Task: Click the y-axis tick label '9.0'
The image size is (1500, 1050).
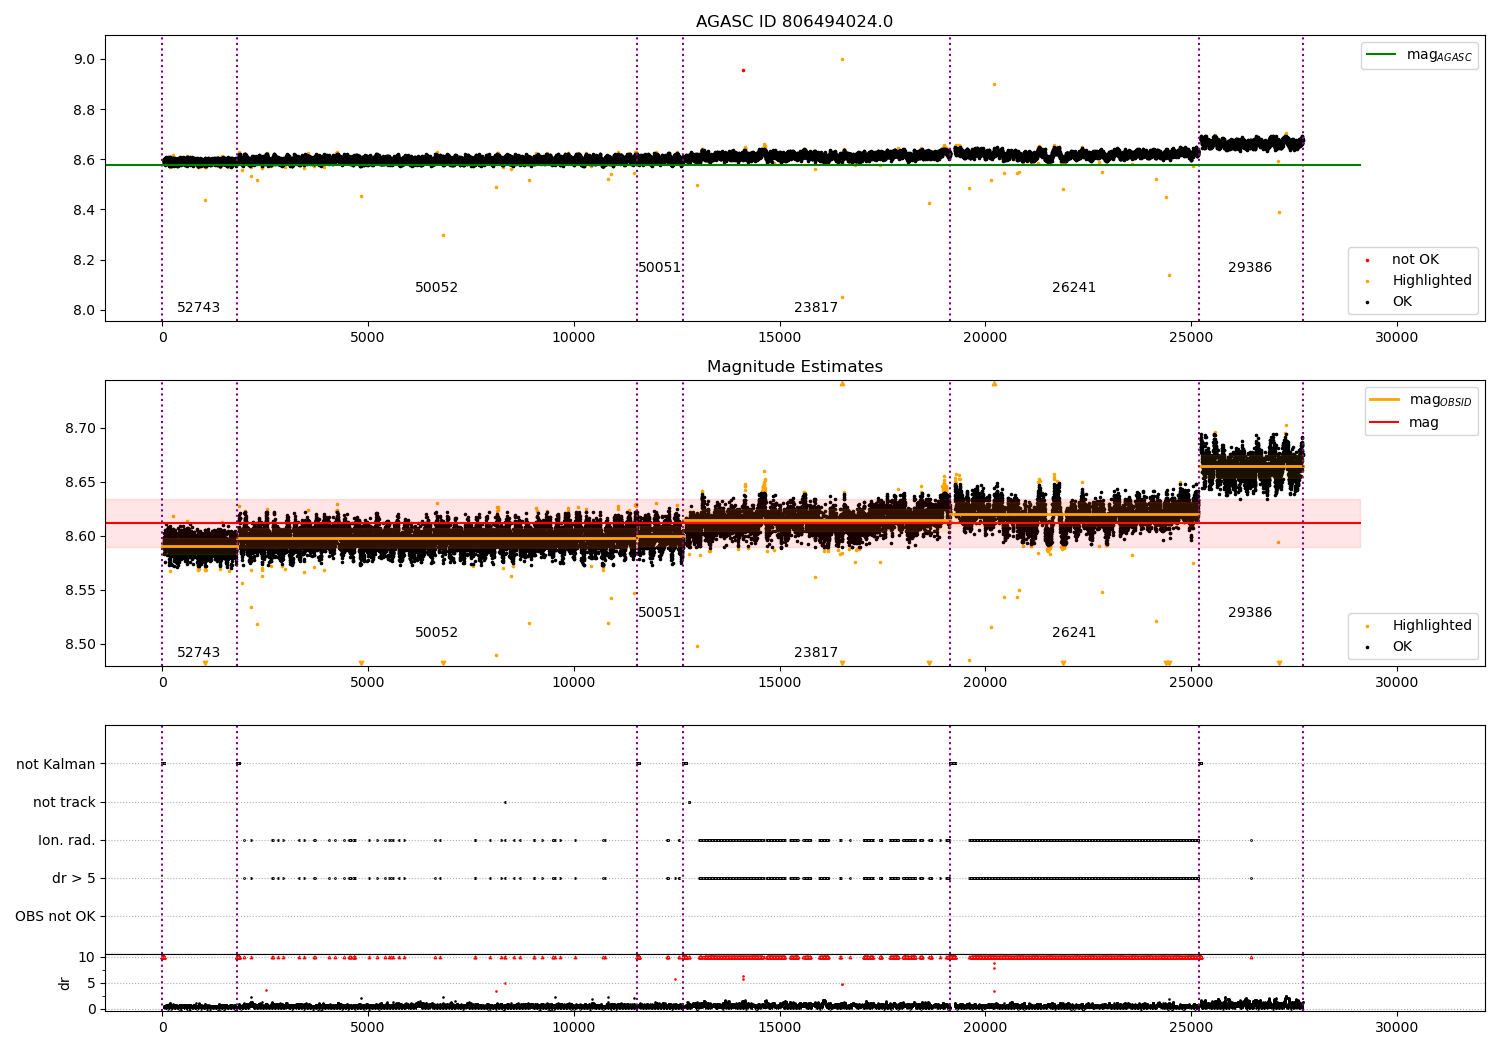Action: pos(84,60)
